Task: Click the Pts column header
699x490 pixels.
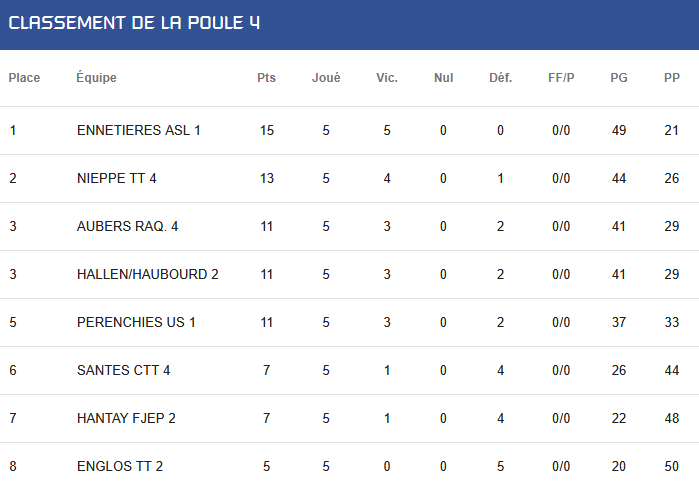Action: point(267,78)
